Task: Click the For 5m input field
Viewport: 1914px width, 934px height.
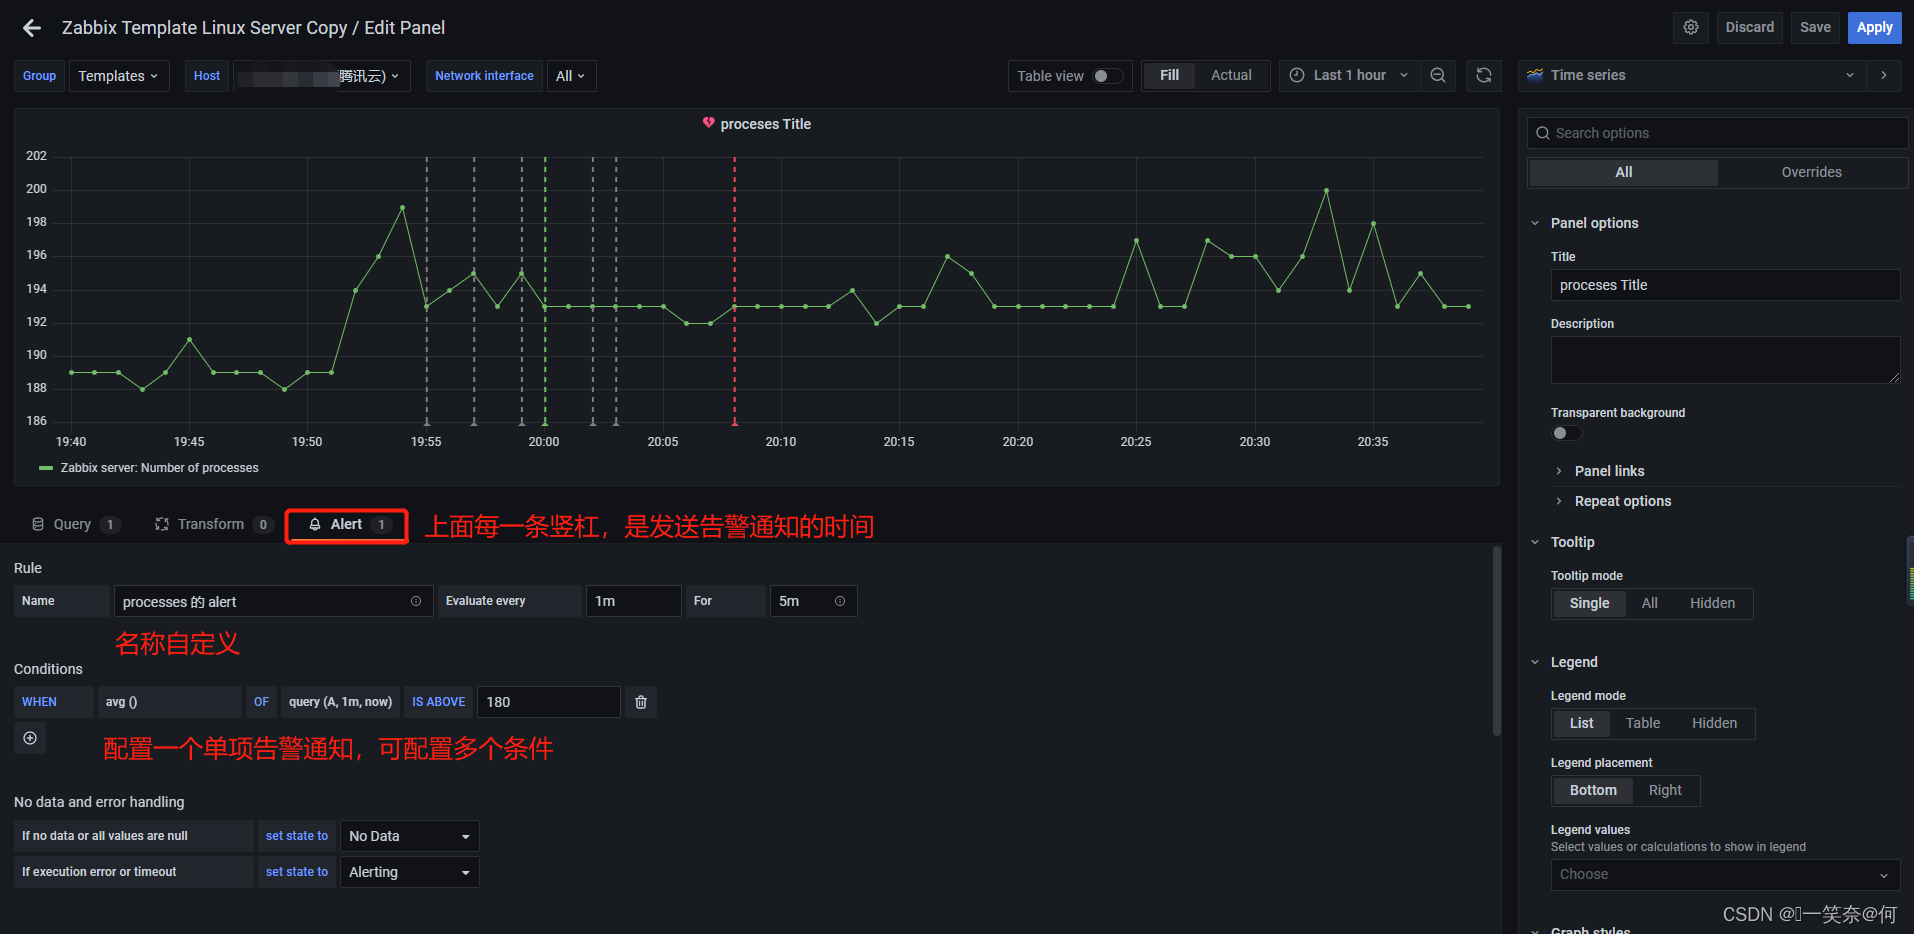Action: pos(813,601)
